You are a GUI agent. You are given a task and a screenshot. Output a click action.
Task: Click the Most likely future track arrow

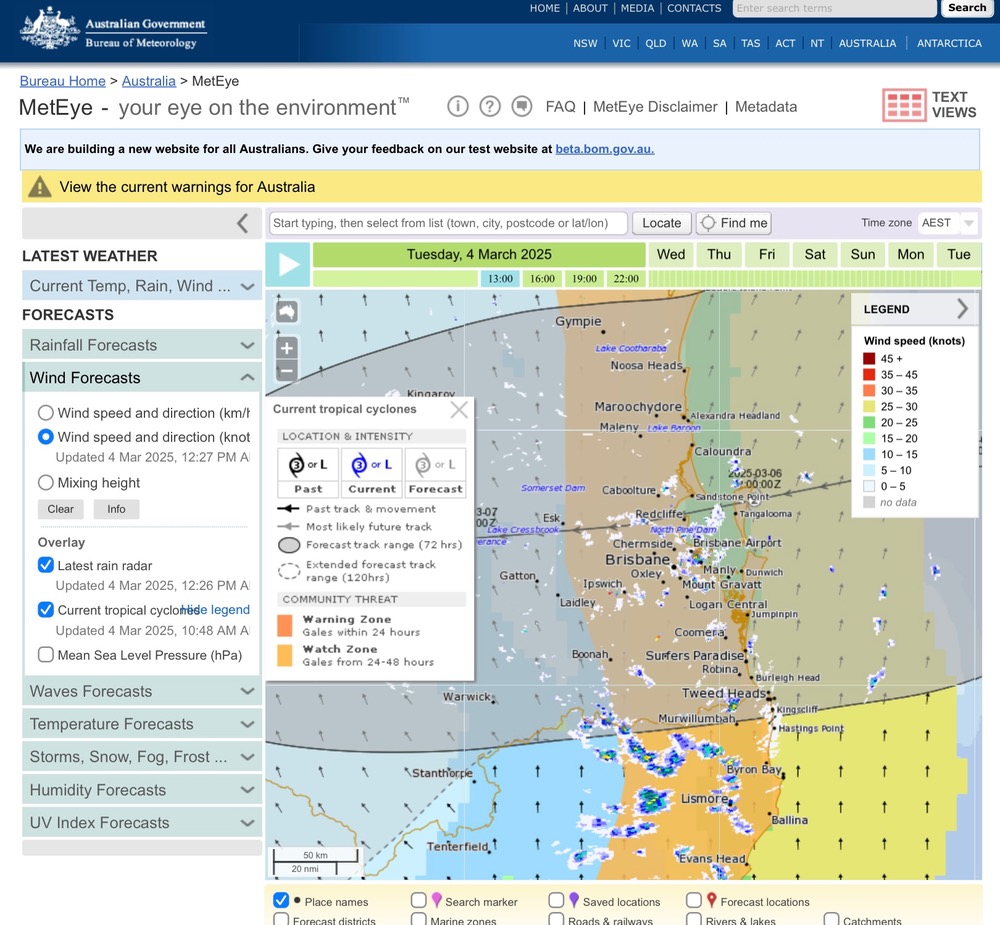289,527
